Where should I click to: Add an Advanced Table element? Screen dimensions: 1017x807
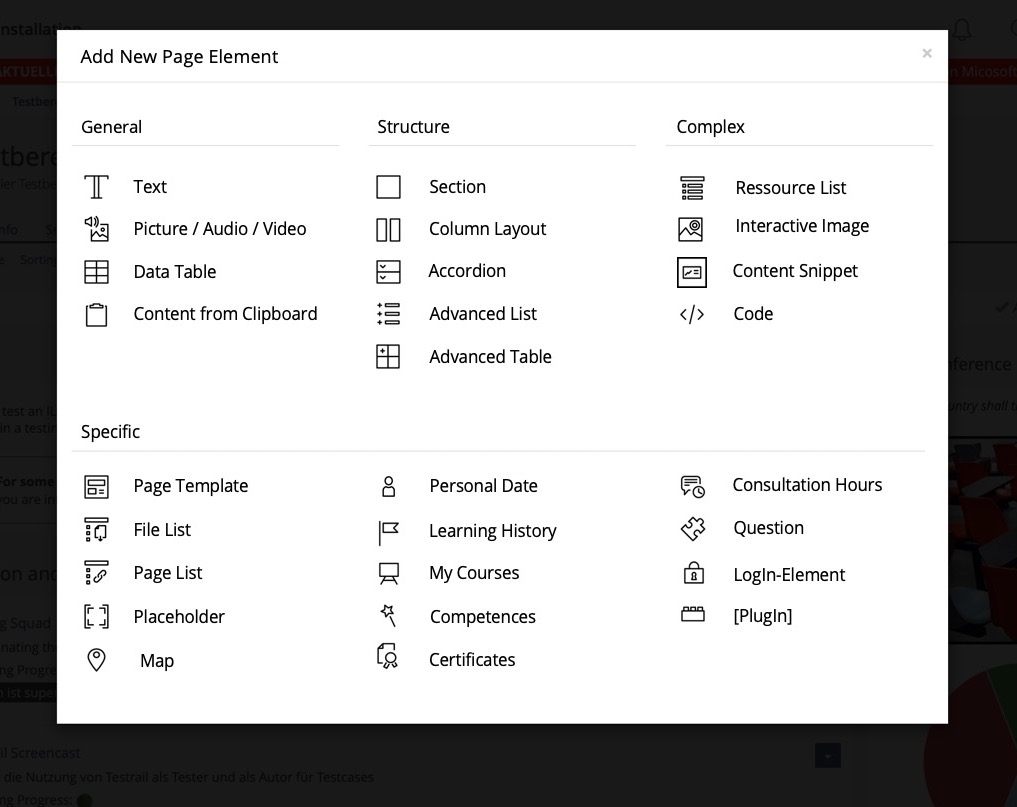pos(490,357)
